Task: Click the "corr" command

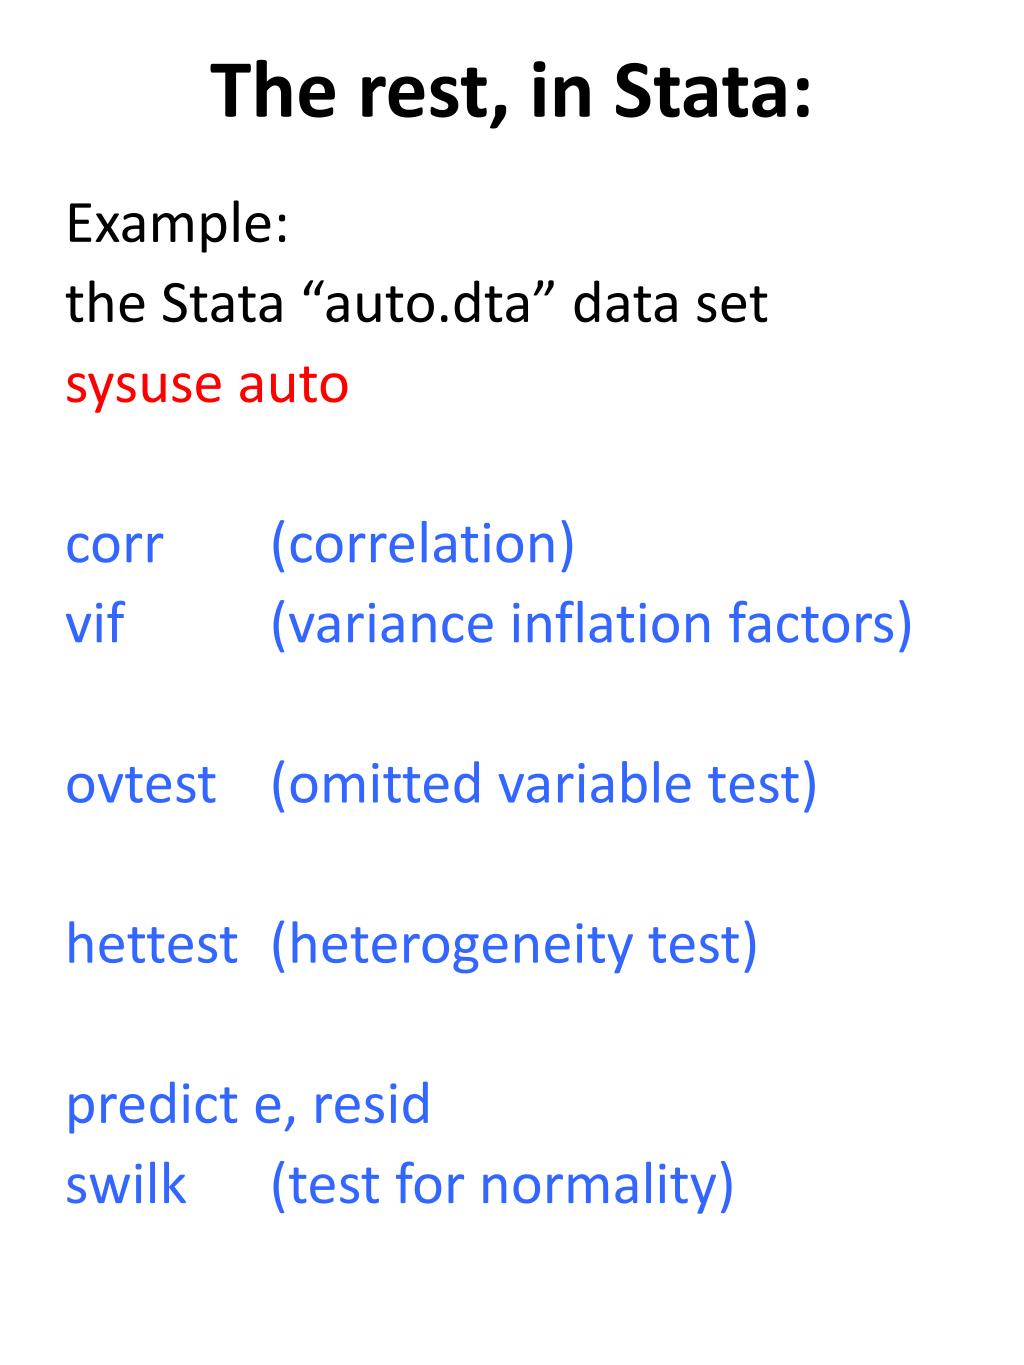Action: pyautogui.click(x=114, y=546)
